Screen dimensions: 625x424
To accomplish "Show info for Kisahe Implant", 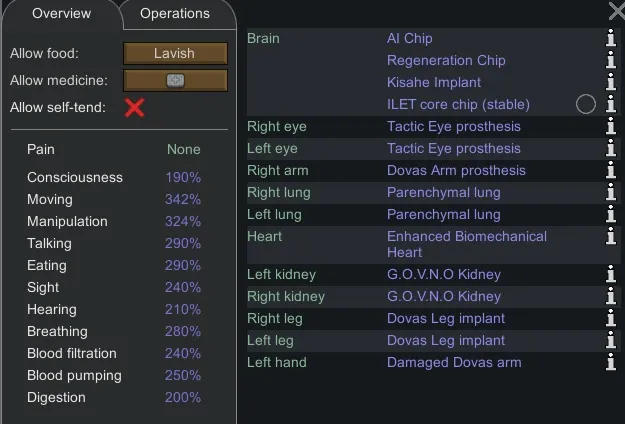I will 611,82.
